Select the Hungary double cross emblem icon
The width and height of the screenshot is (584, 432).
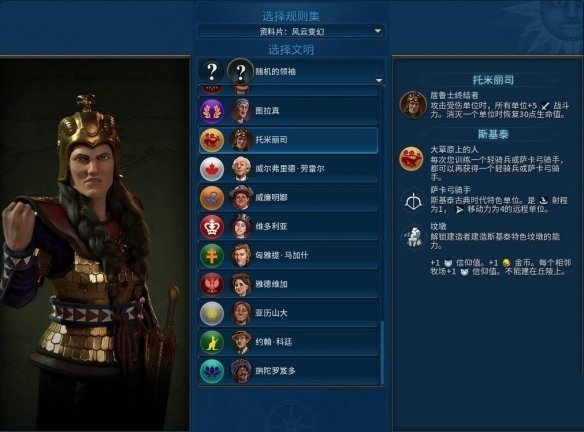(212, 255)
